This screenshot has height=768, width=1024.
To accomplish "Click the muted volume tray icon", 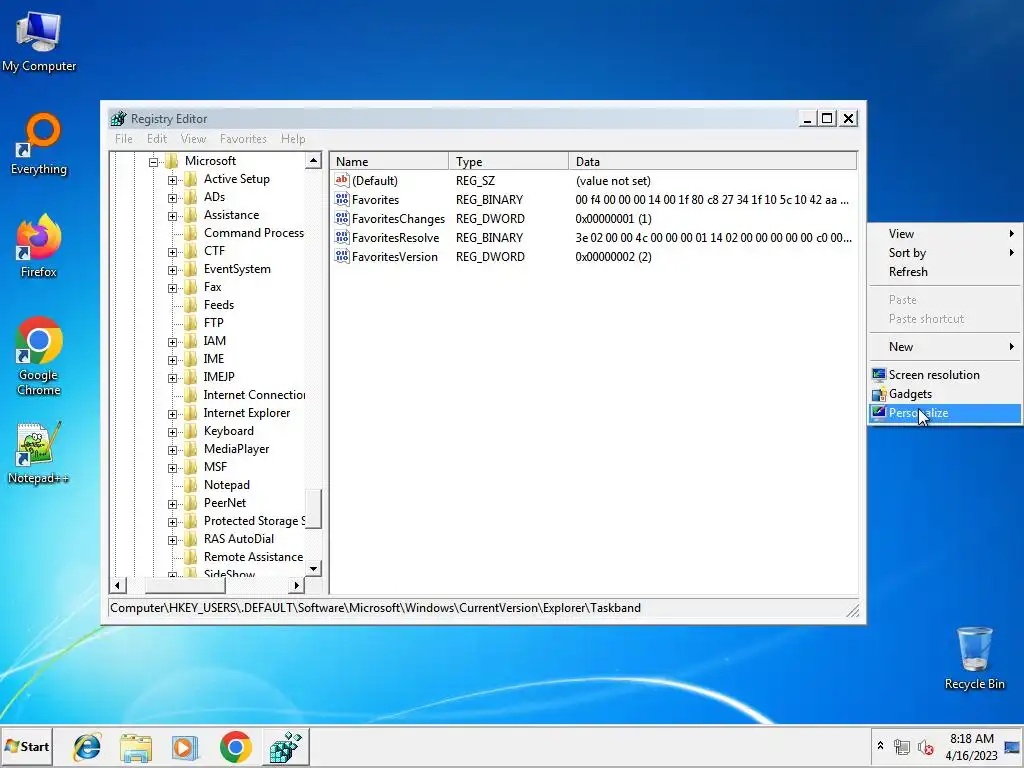I will tap(925, 746).
